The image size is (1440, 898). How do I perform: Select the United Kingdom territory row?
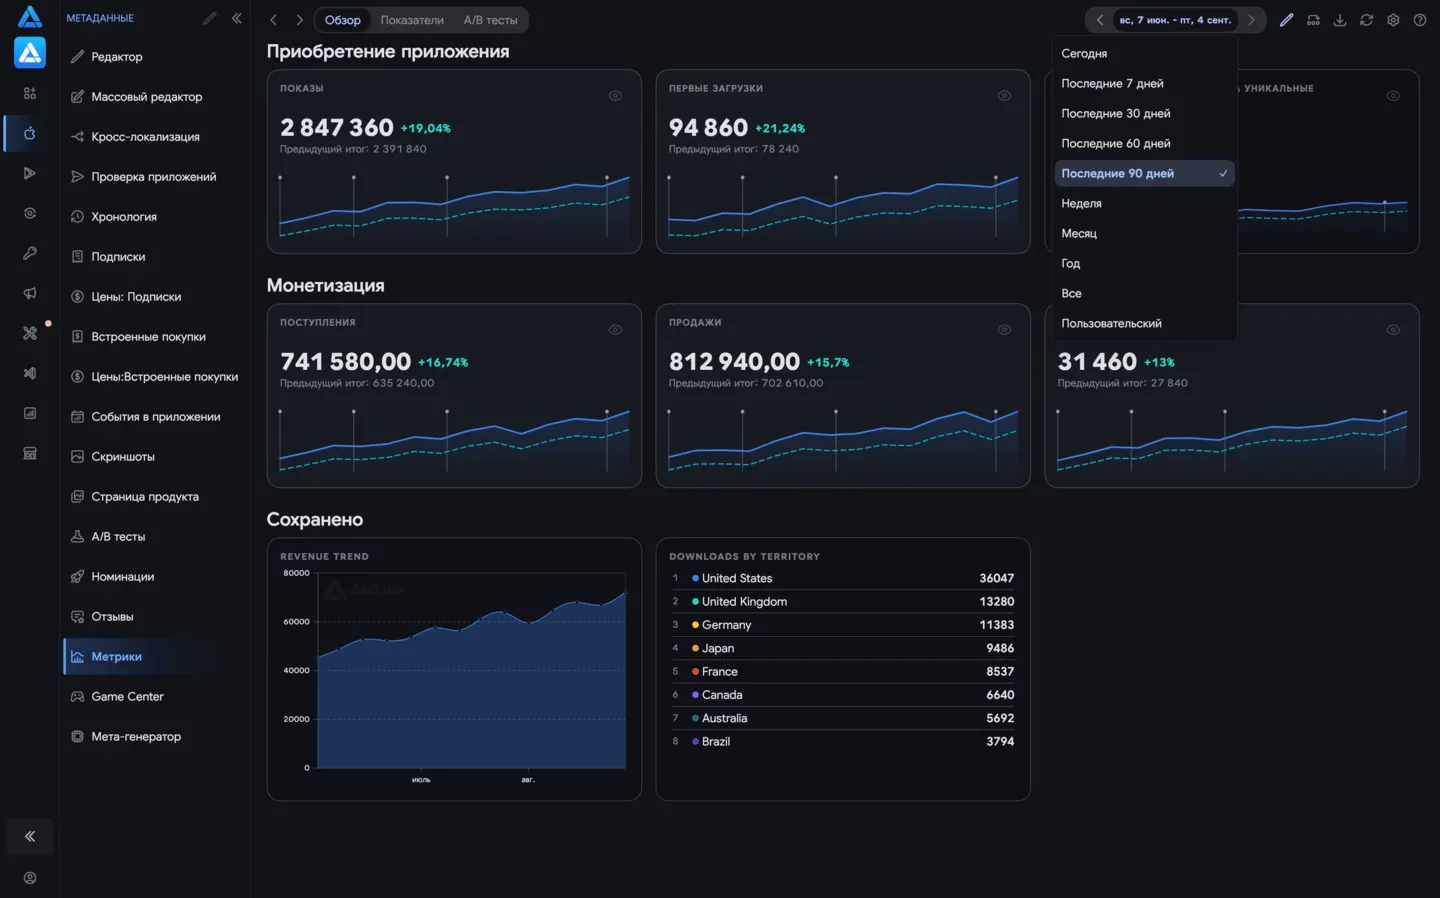[843, 602]
